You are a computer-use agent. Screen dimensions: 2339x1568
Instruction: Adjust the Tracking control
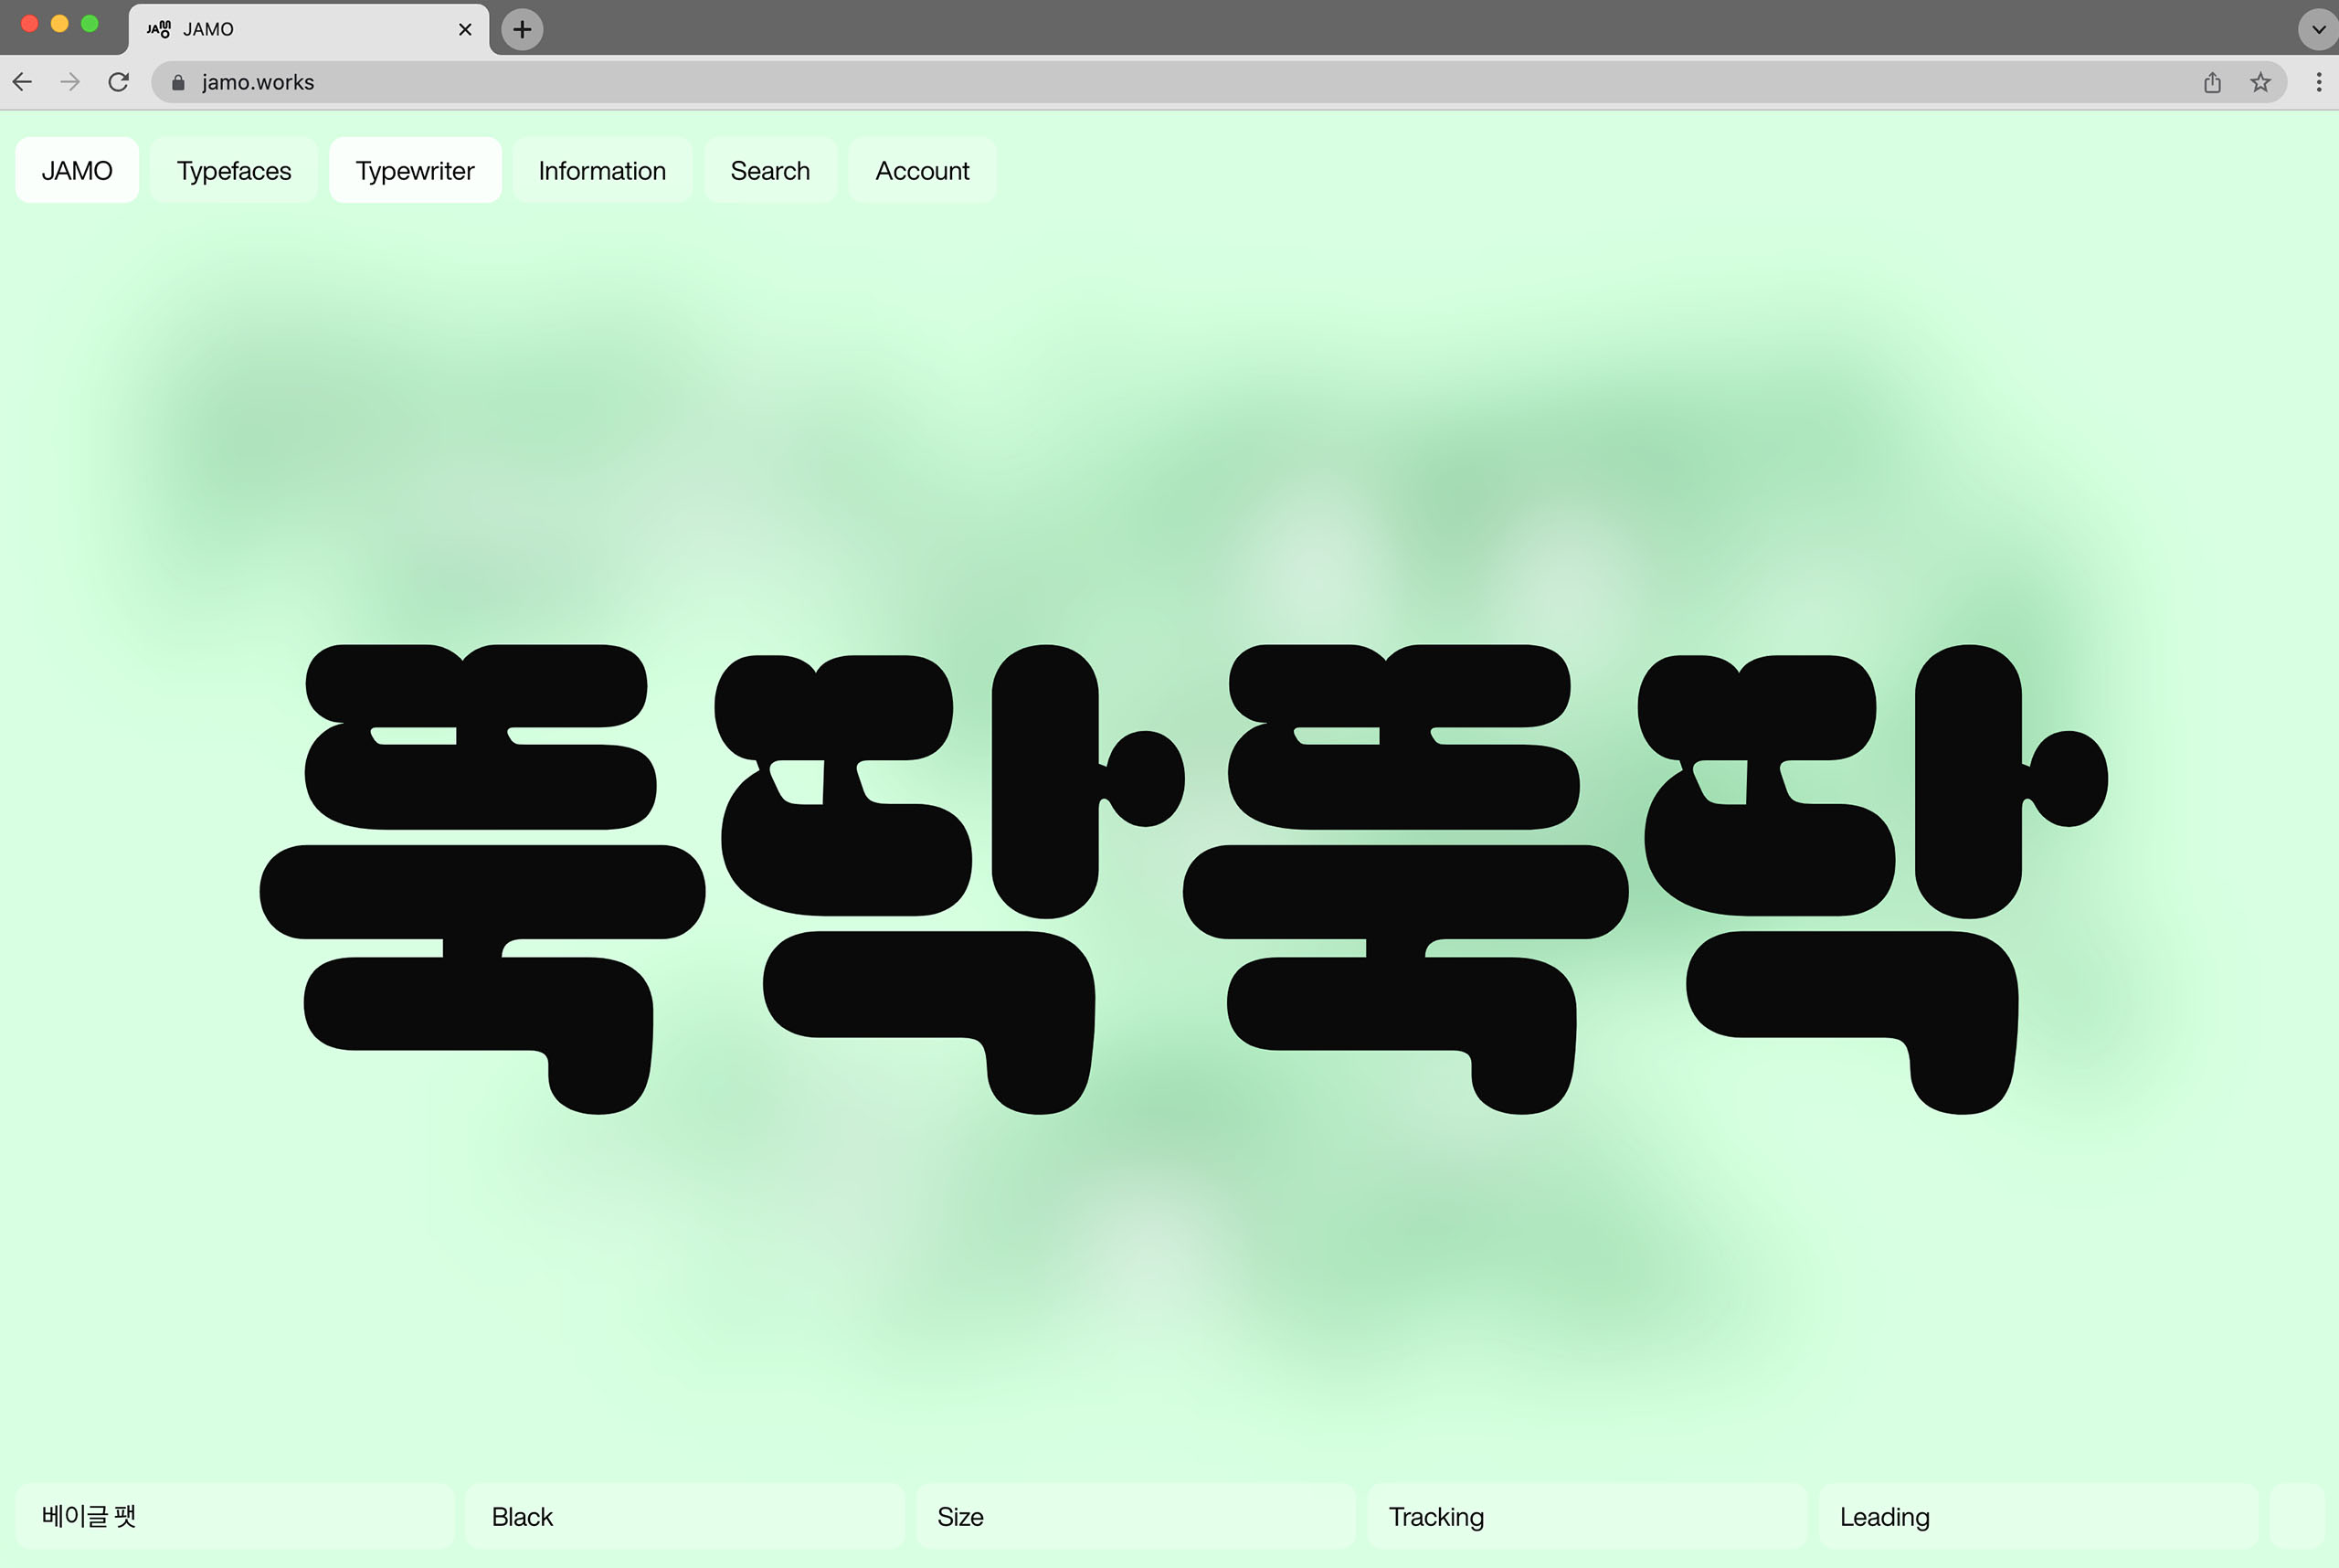pos(1586,1516)
